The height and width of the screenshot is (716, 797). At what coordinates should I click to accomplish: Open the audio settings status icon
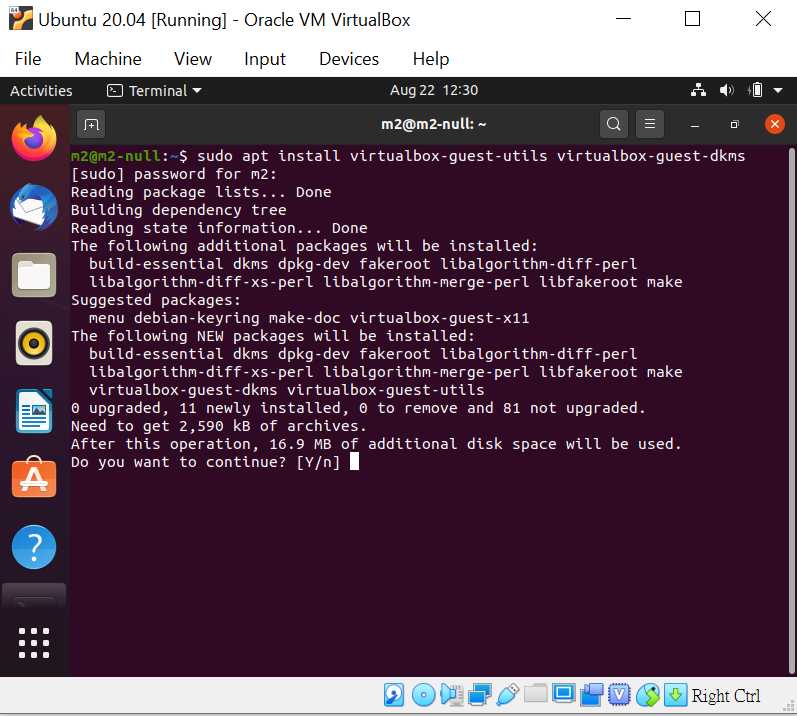click(451, 695)
